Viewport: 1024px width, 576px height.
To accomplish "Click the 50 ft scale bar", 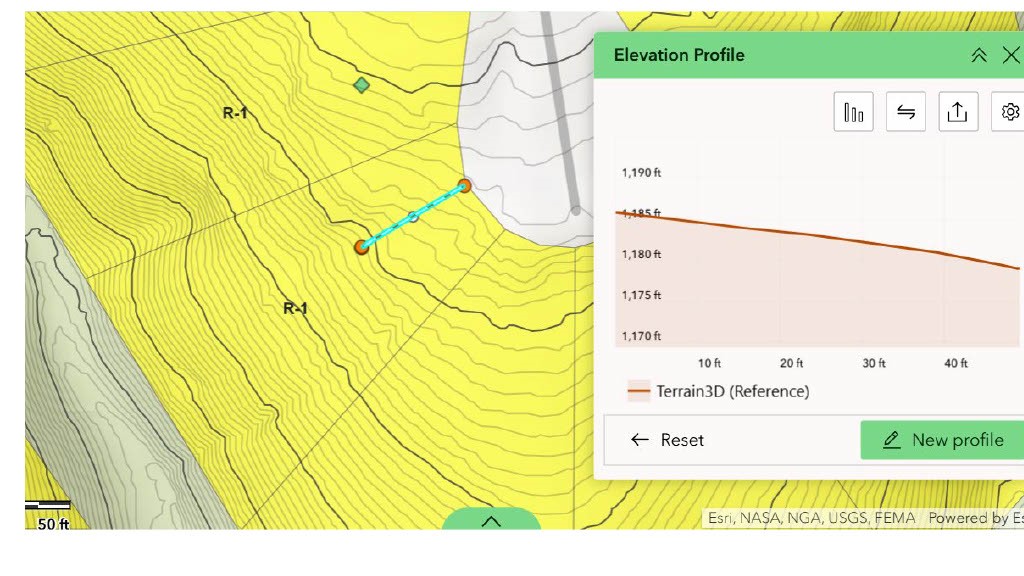I will coord(48,514).
